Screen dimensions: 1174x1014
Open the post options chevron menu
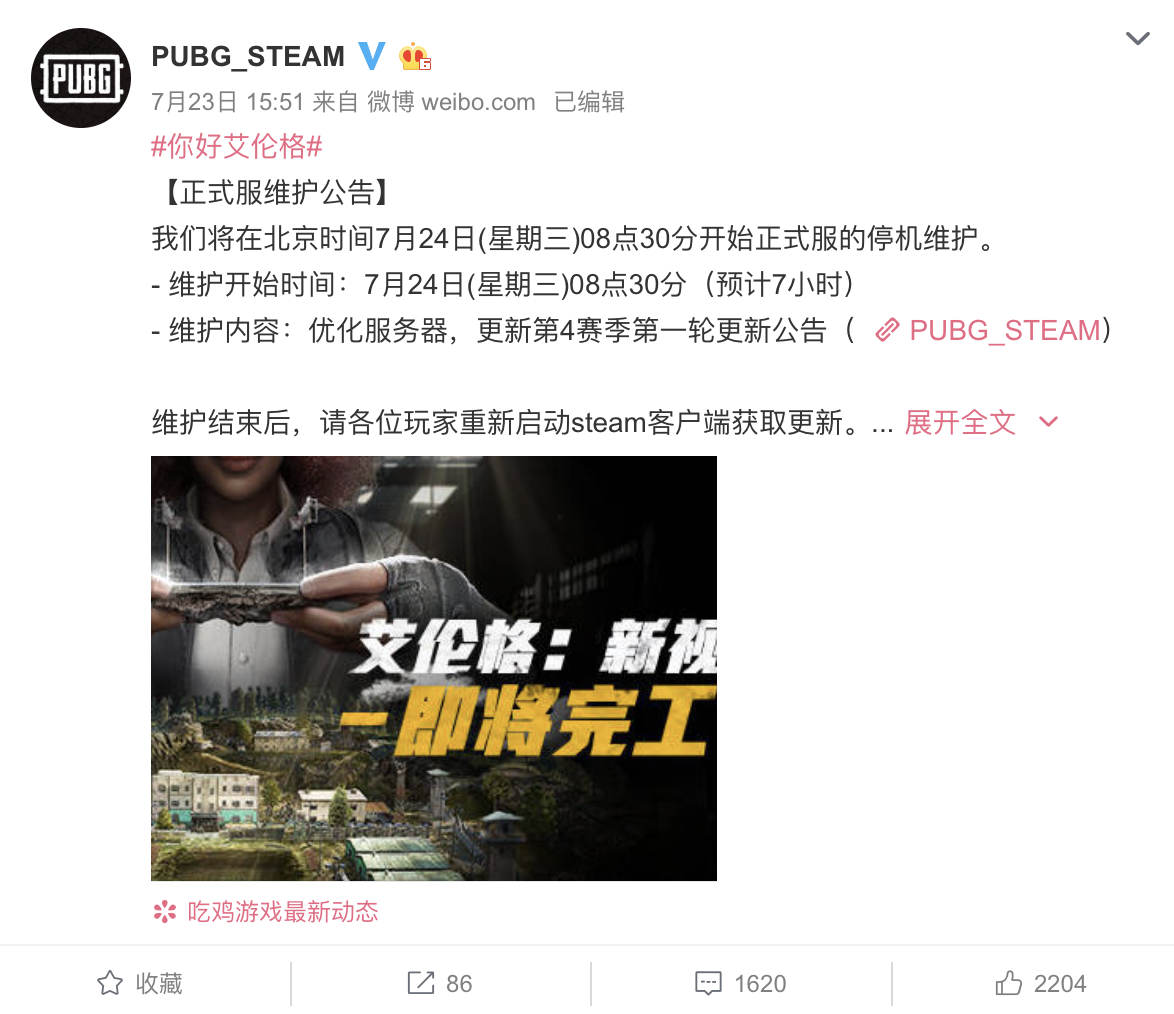(x=1137, y=38)
